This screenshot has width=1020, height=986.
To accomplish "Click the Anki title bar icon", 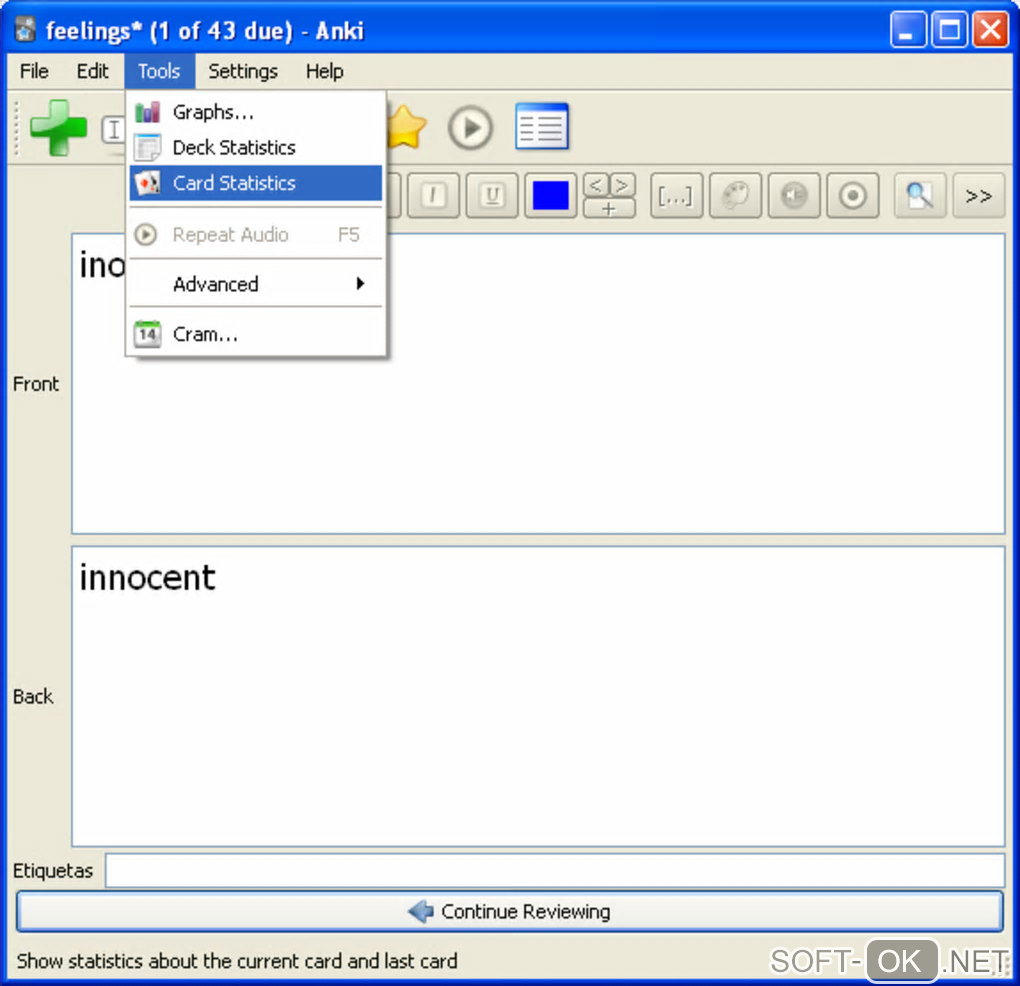I will (x=25, y=30).
